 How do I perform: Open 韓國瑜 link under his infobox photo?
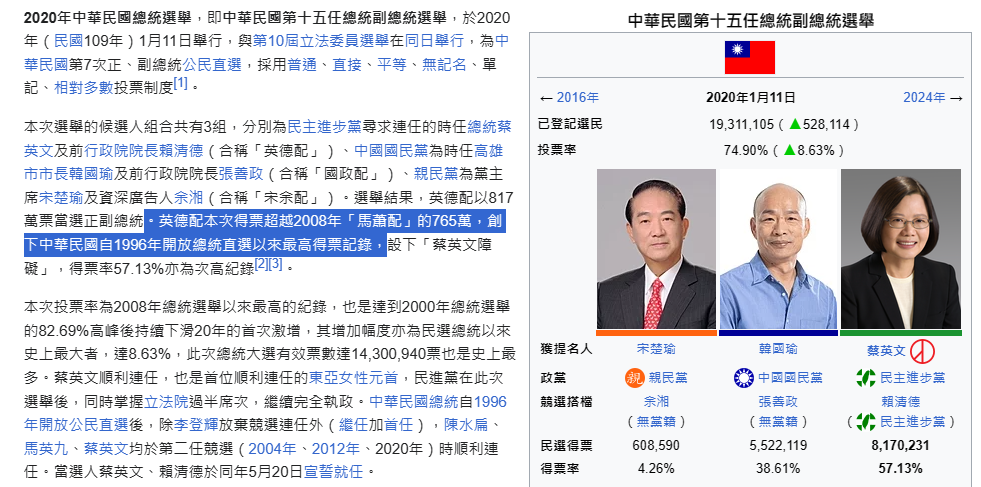[x=778, y=349]
